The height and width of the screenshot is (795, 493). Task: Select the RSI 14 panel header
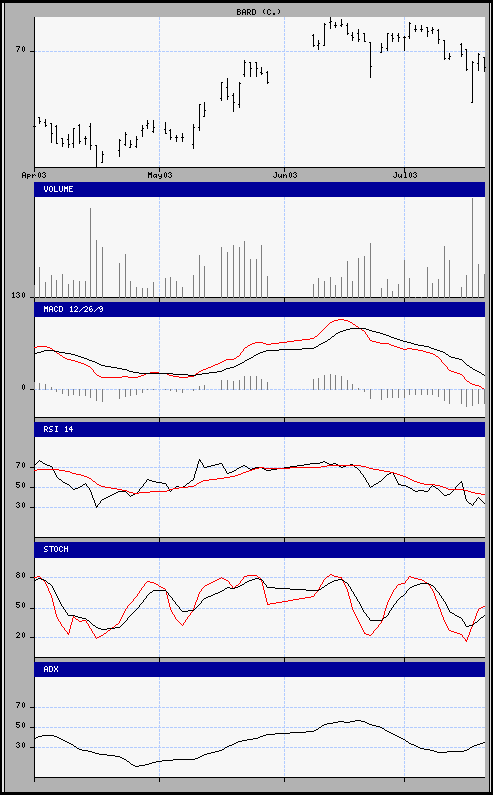click(260, 429)
